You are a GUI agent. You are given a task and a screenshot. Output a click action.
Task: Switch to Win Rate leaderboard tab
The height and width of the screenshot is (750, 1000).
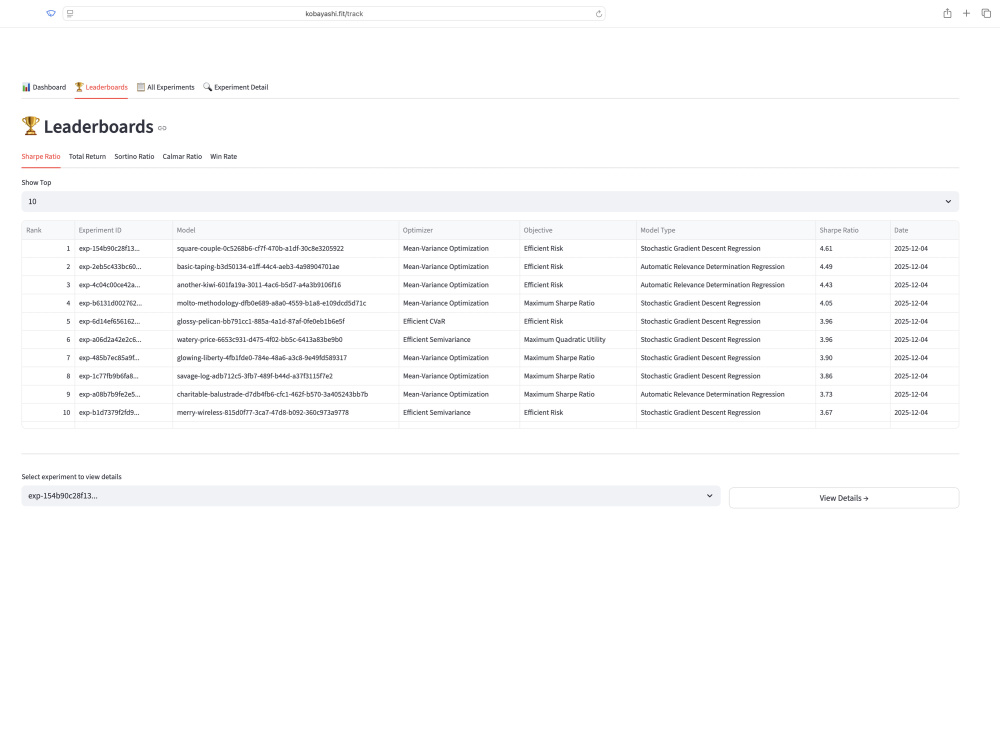pos(223,156)
